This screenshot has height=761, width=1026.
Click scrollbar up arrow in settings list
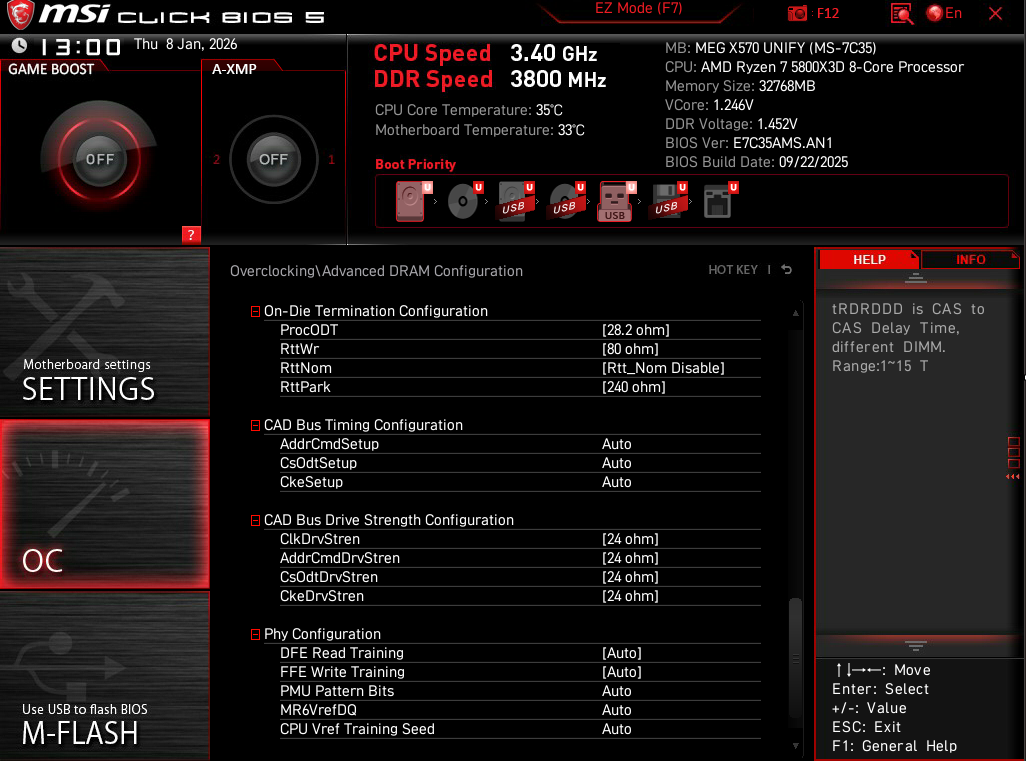point(795,313)
